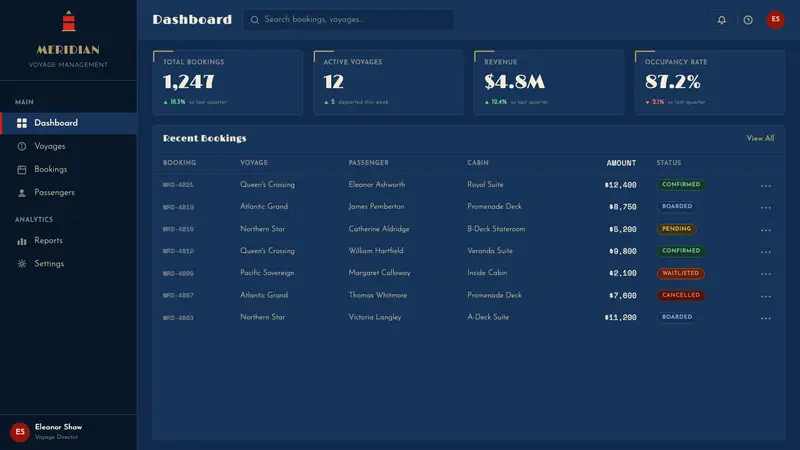Click the help icon in the header
This screenshot has width=800, height=450.
point(748,20)
